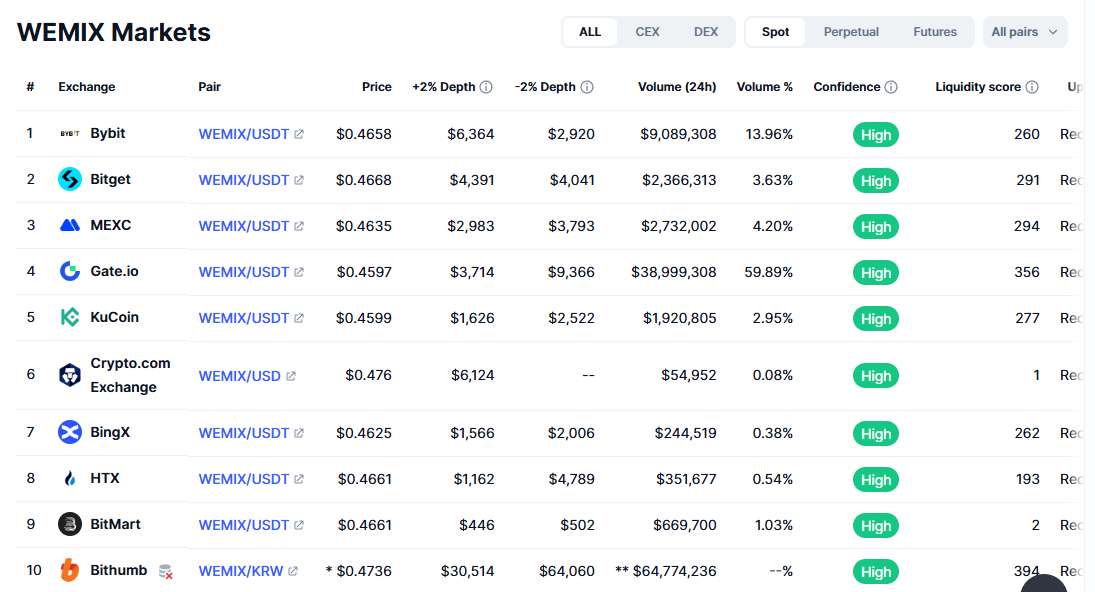Click the High badge in BitMart row
Viewport: 1095px width, 592px height.
coord(876,526)
